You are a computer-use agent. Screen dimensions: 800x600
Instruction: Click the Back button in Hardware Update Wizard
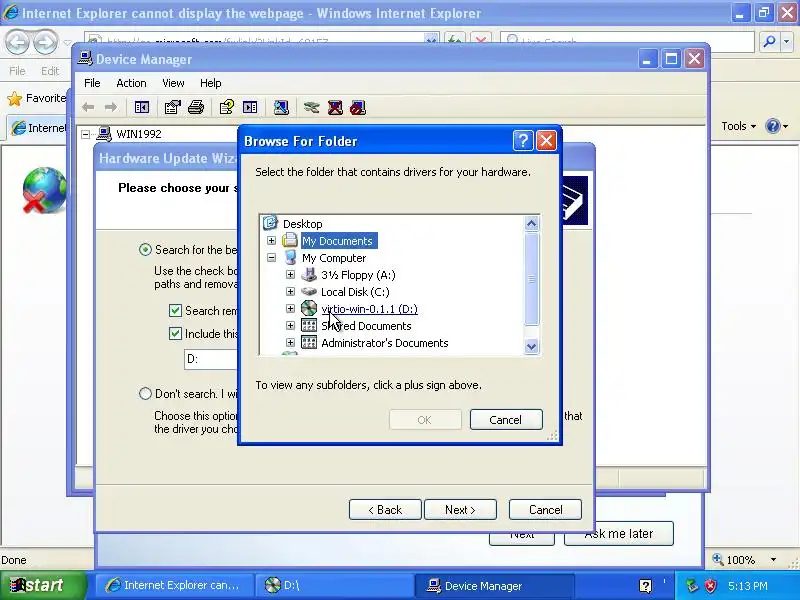point(385,509)
